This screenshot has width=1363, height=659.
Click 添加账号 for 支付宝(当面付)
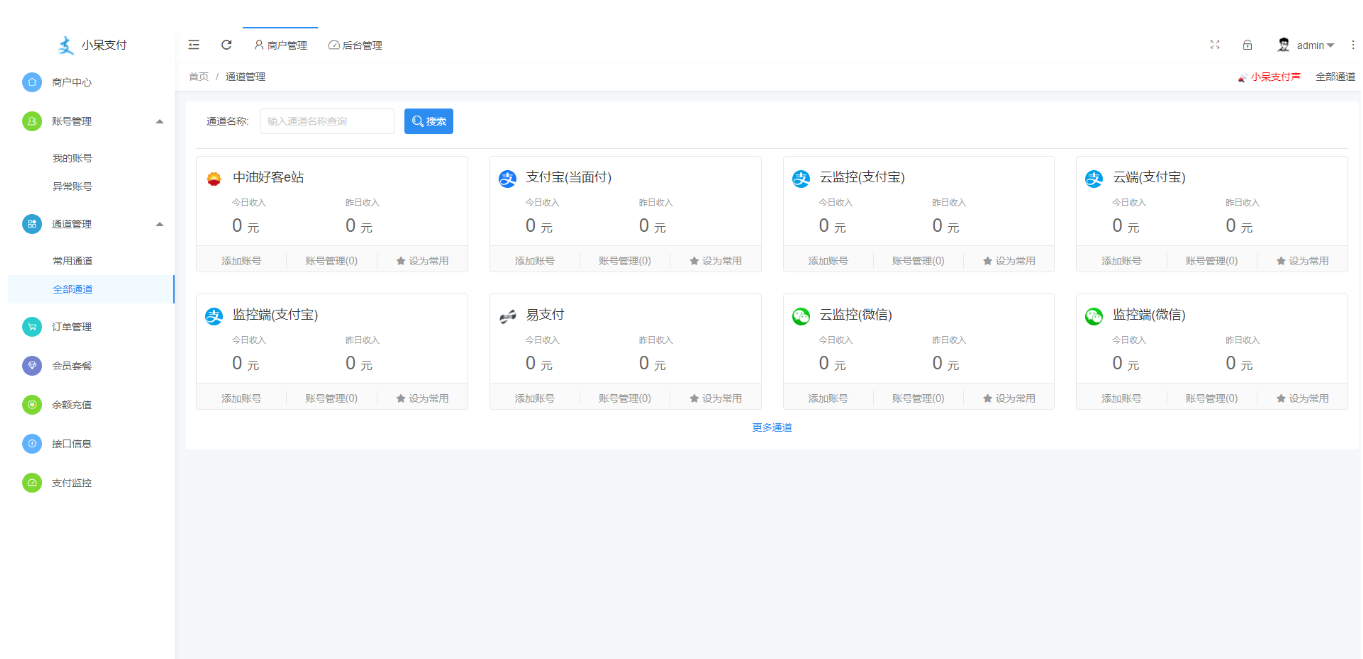(535, 261)
